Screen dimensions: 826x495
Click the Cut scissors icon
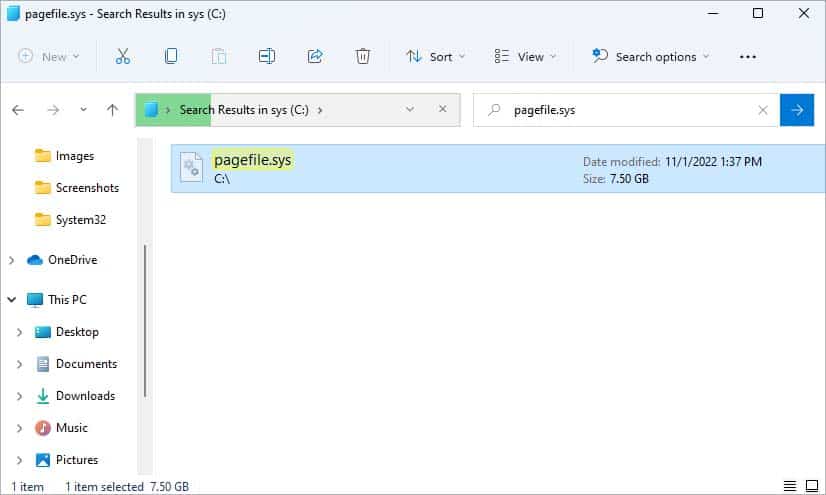122,56
